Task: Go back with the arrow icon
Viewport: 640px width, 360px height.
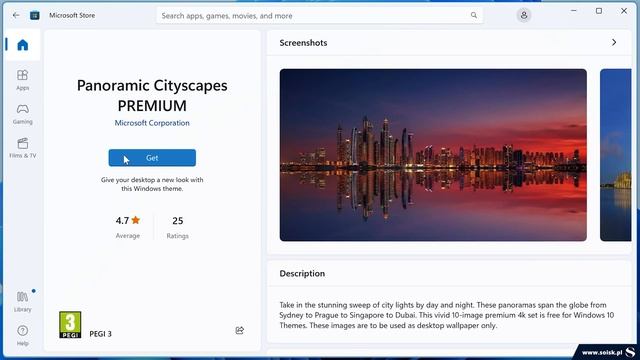Action: [16, 16]
